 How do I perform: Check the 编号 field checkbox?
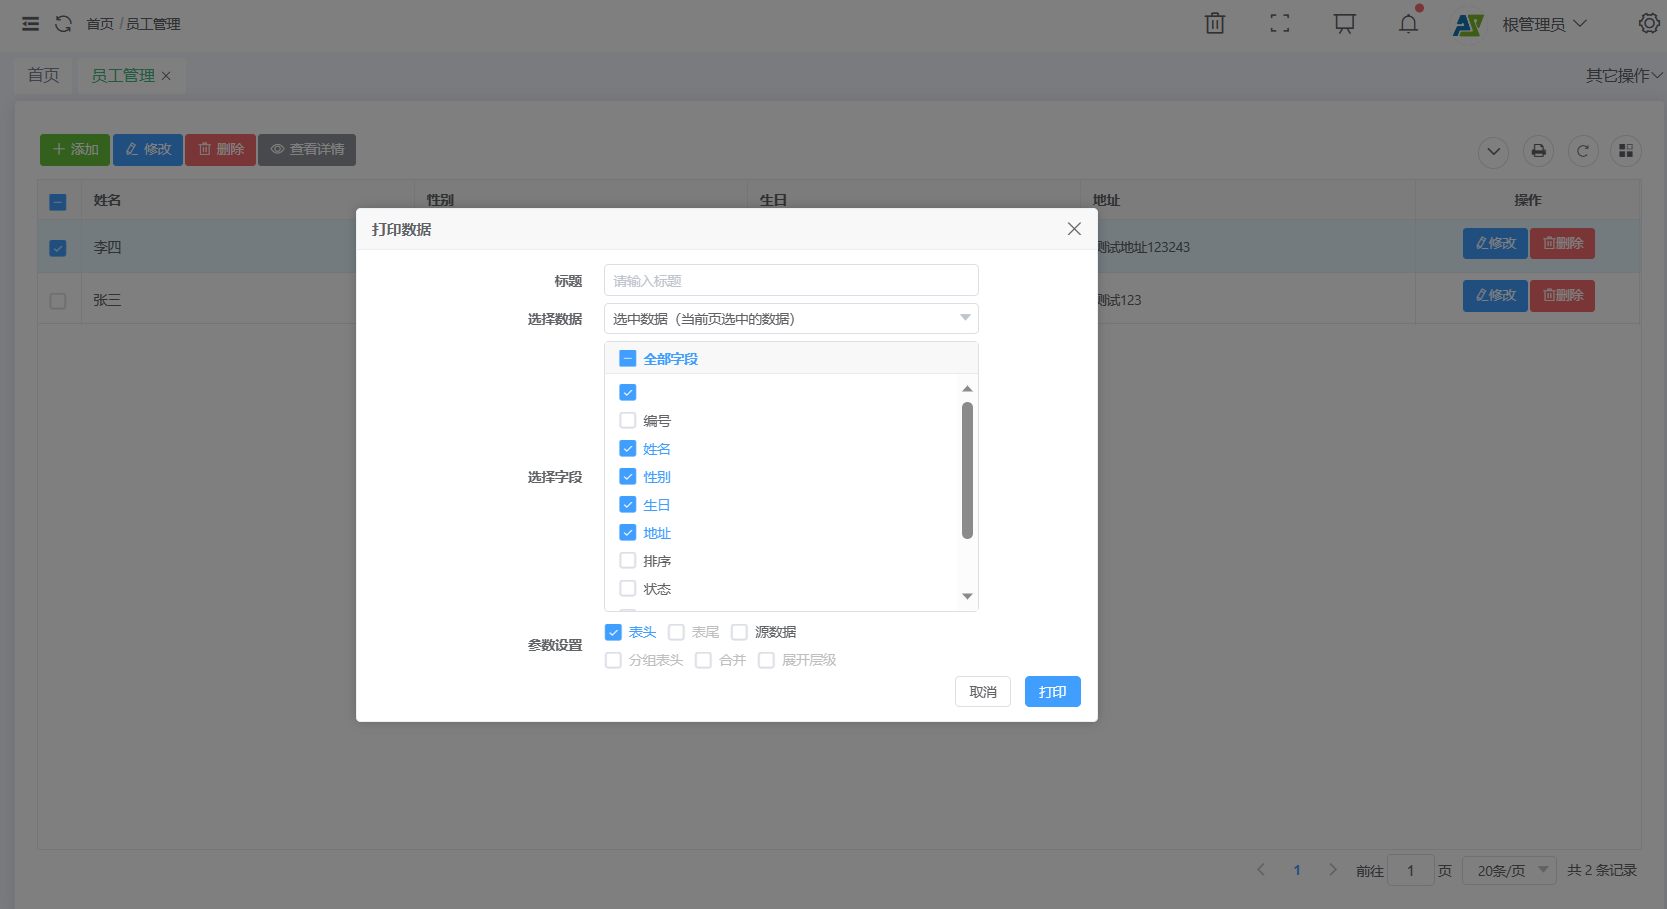click(628, 421)
